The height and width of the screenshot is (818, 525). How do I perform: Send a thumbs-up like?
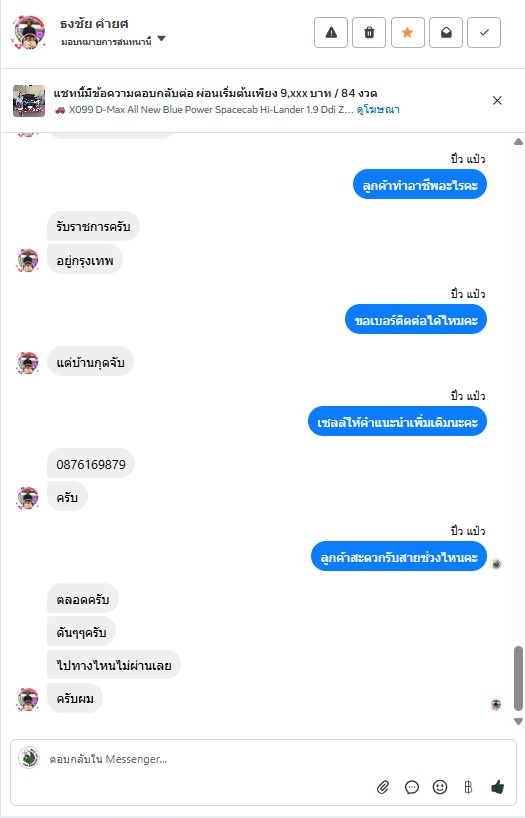coord(497,787)
